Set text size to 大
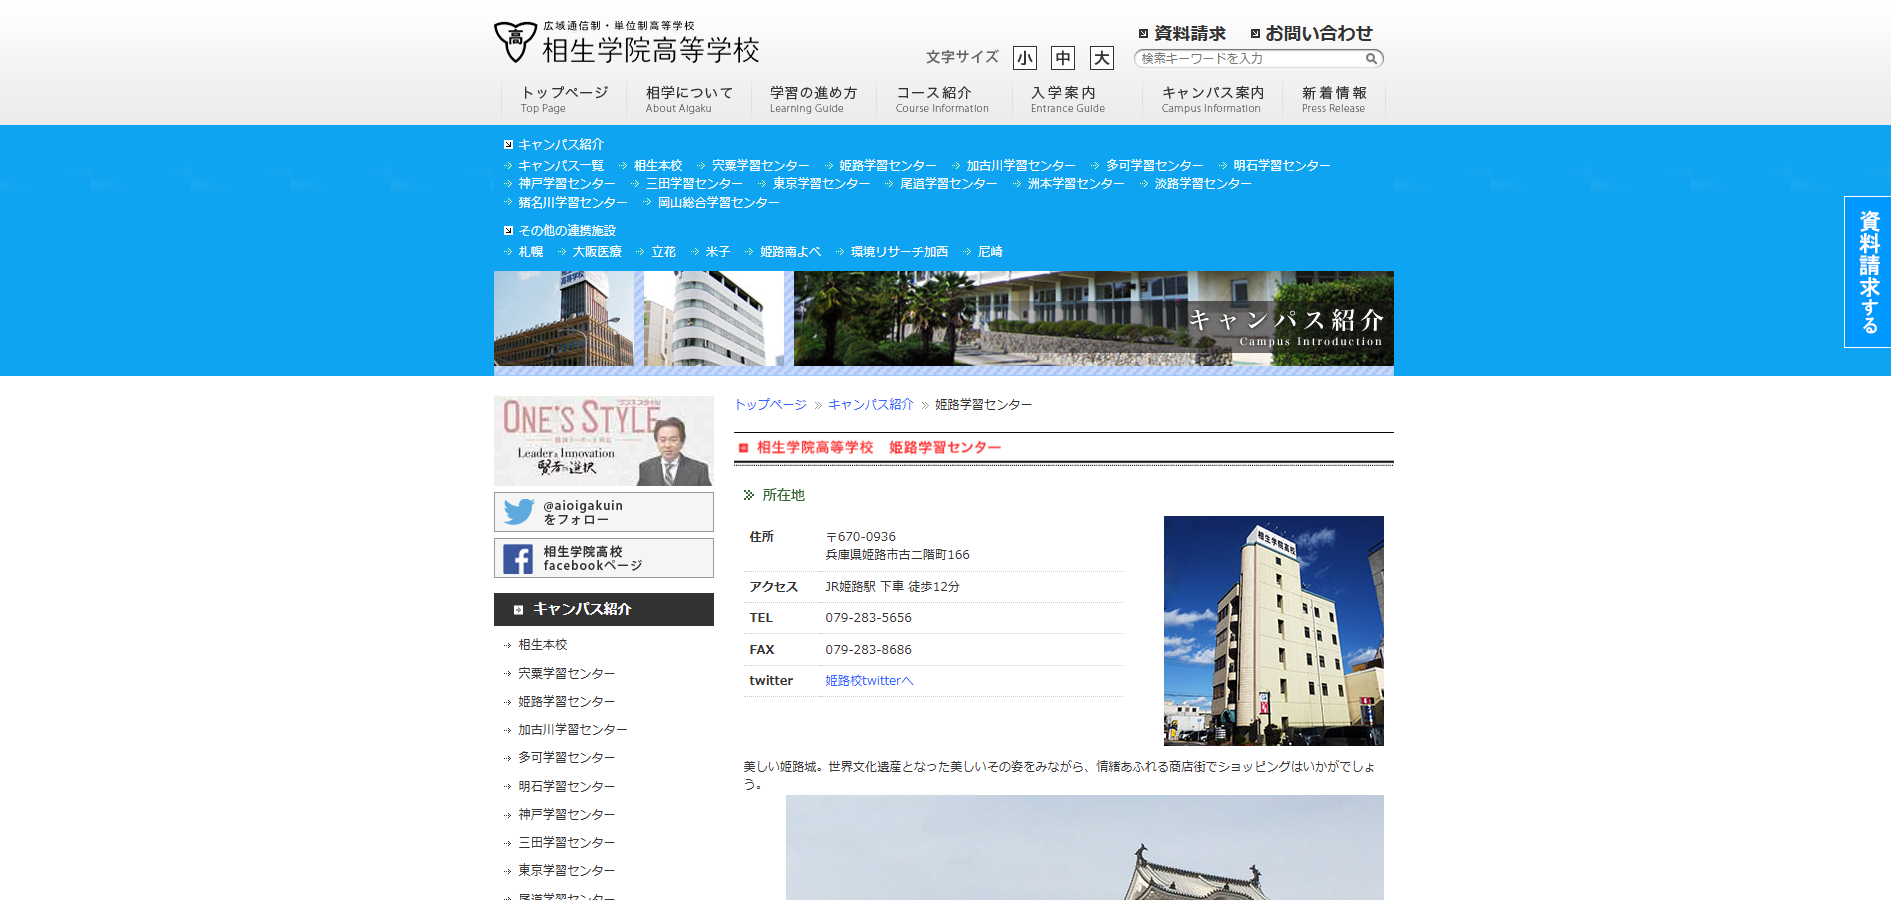Image resolution: width=1891 pixels, height=900 pixels. [1101, 58]
